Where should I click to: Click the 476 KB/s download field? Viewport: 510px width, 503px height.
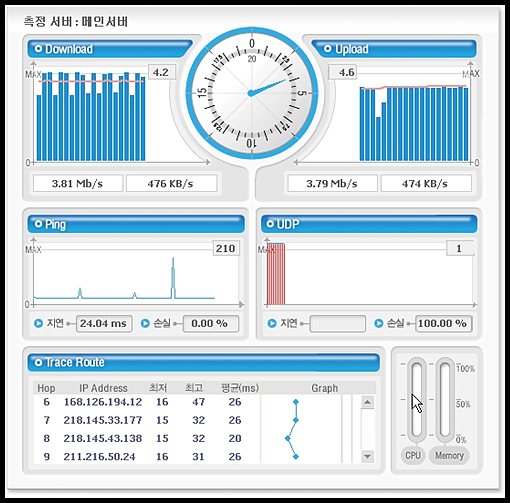pos(171,183)
